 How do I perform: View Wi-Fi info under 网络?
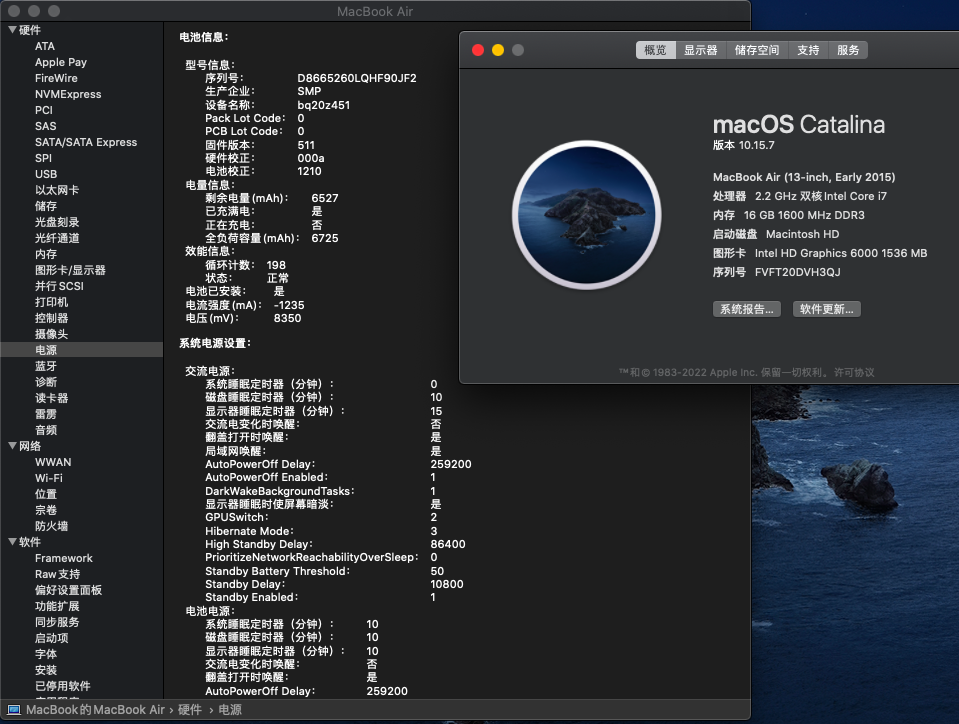[x=51, y=477]
